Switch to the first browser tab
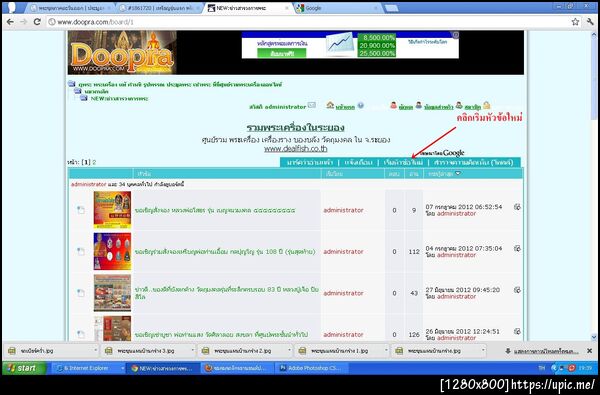600x395 pixels. (70, 8)
